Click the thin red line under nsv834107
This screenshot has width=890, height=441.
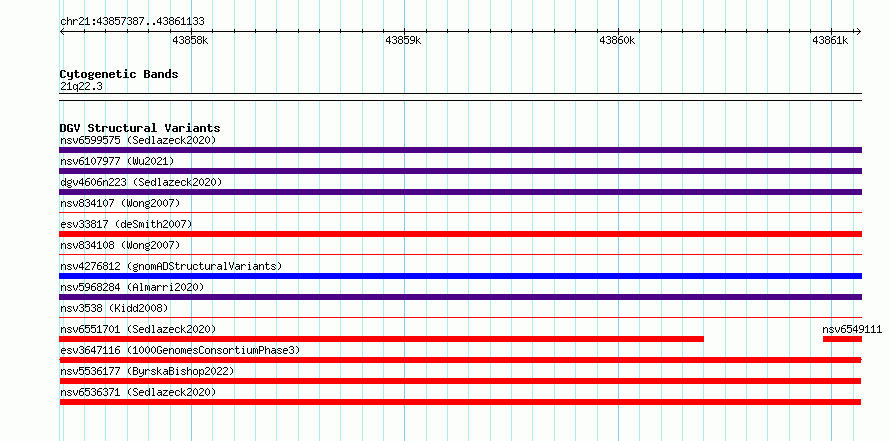point(460,213)
